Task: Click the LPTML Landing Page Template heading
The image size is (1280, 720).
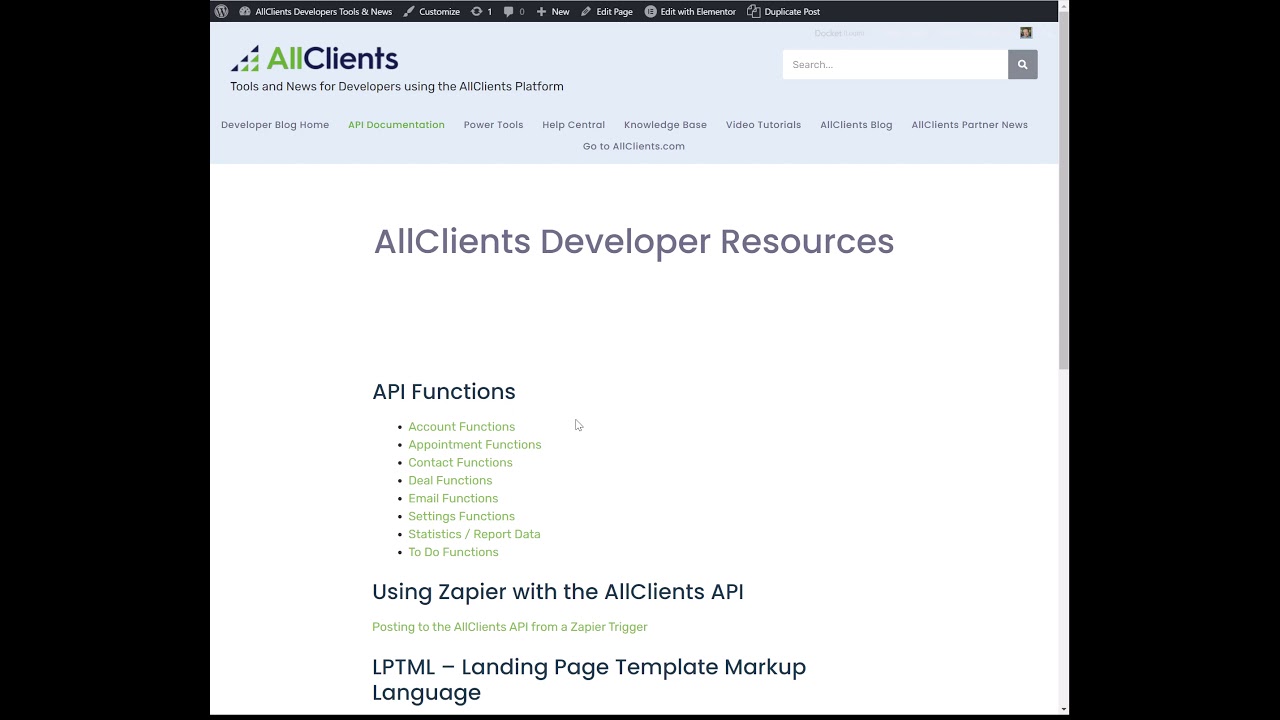Action: [x=589, y=680]
